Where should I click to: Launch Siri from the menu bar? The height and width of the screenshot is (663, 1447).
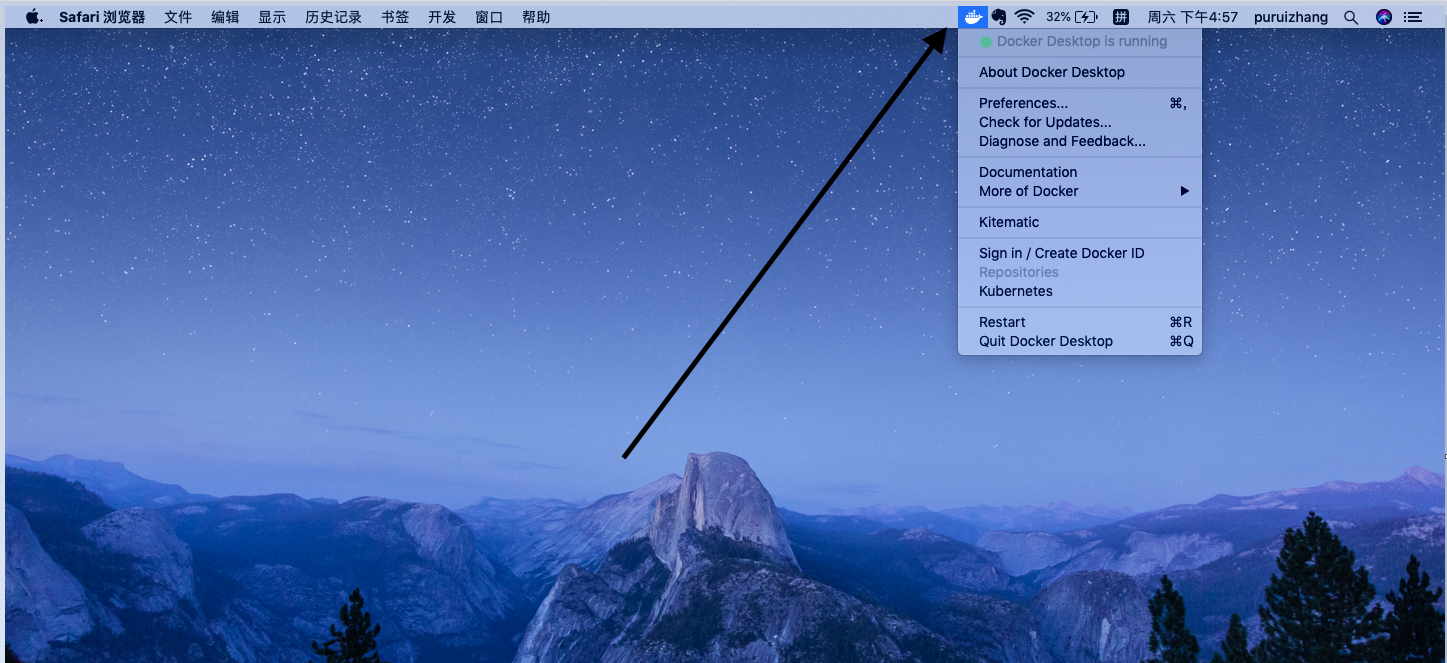[x=1384, y=17]
